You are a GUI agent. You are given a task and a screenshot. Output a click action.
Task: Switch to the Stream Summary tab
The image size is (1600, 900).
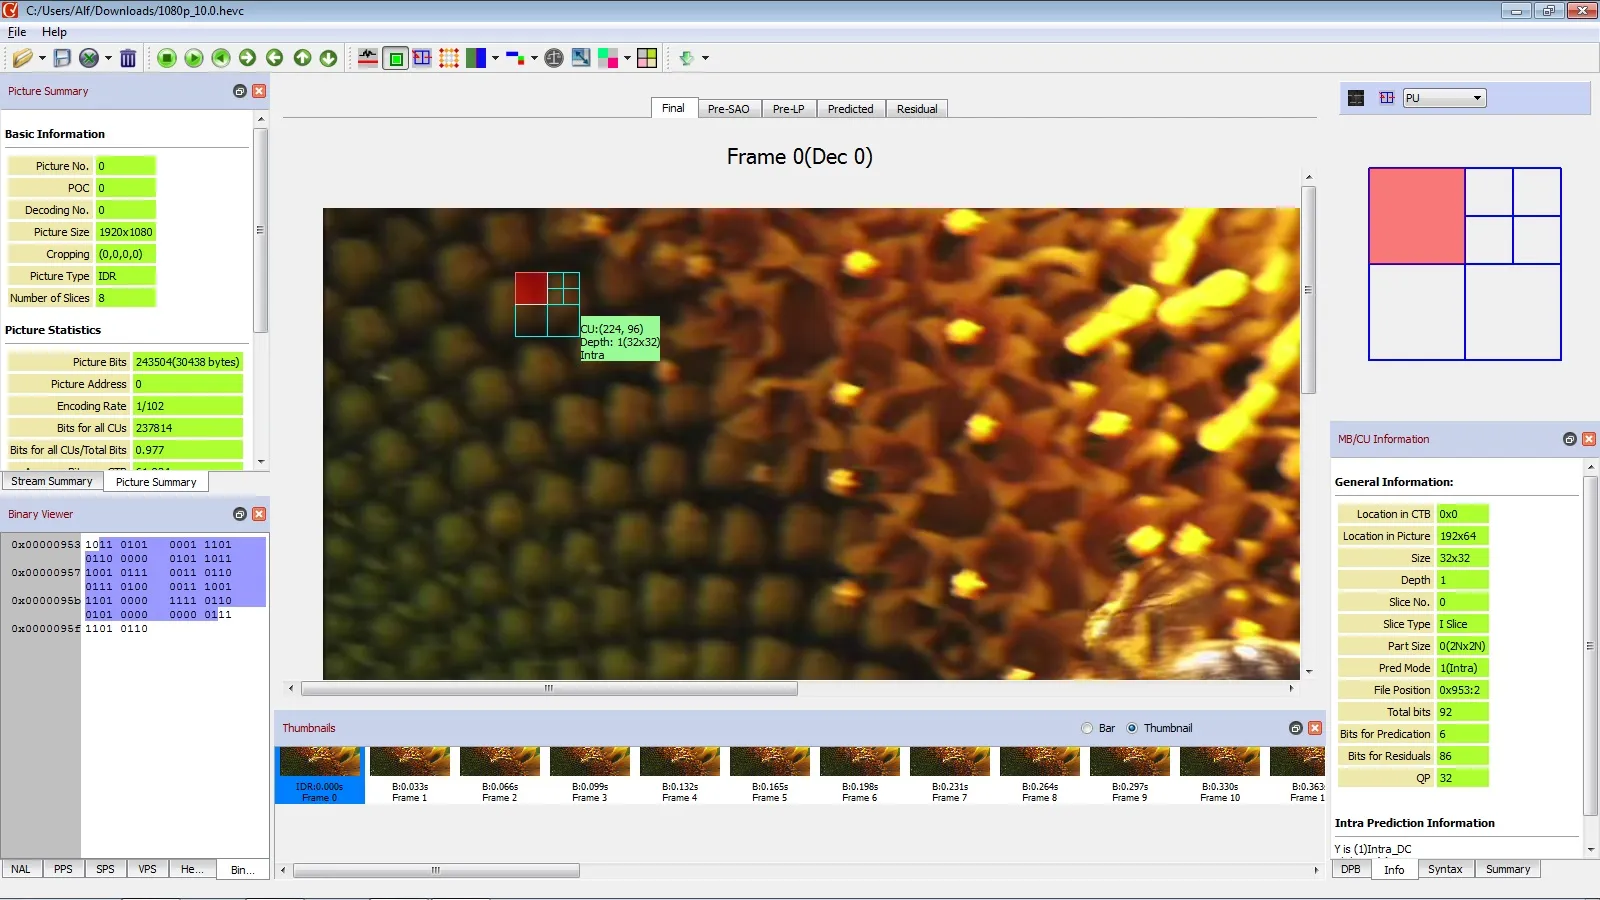52,481
